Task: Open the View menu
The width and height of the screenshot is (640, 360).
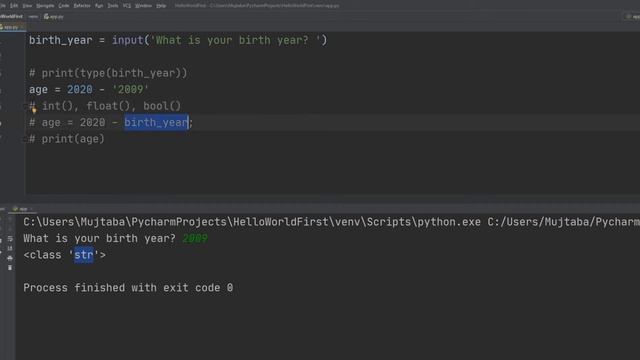Action: [x=27, y=6]
